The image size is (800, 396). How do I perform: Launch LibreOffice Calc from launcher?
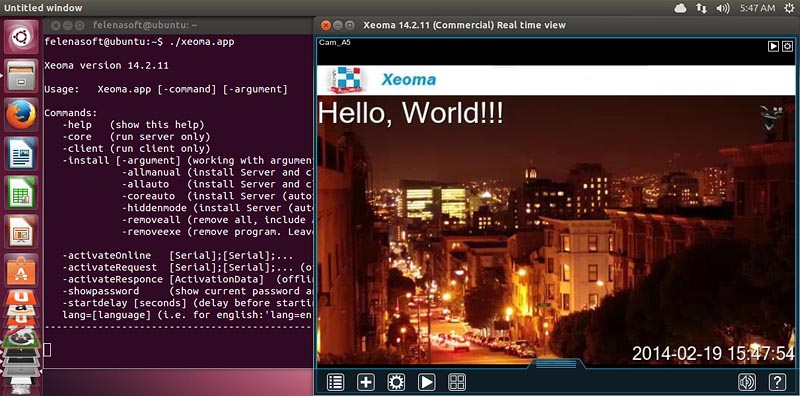(x=21, y=192)
